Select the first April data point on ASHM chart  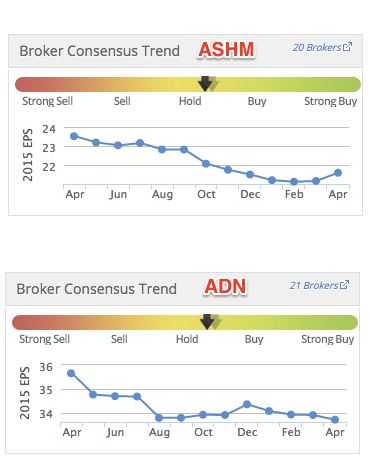[x=74, y=136]
